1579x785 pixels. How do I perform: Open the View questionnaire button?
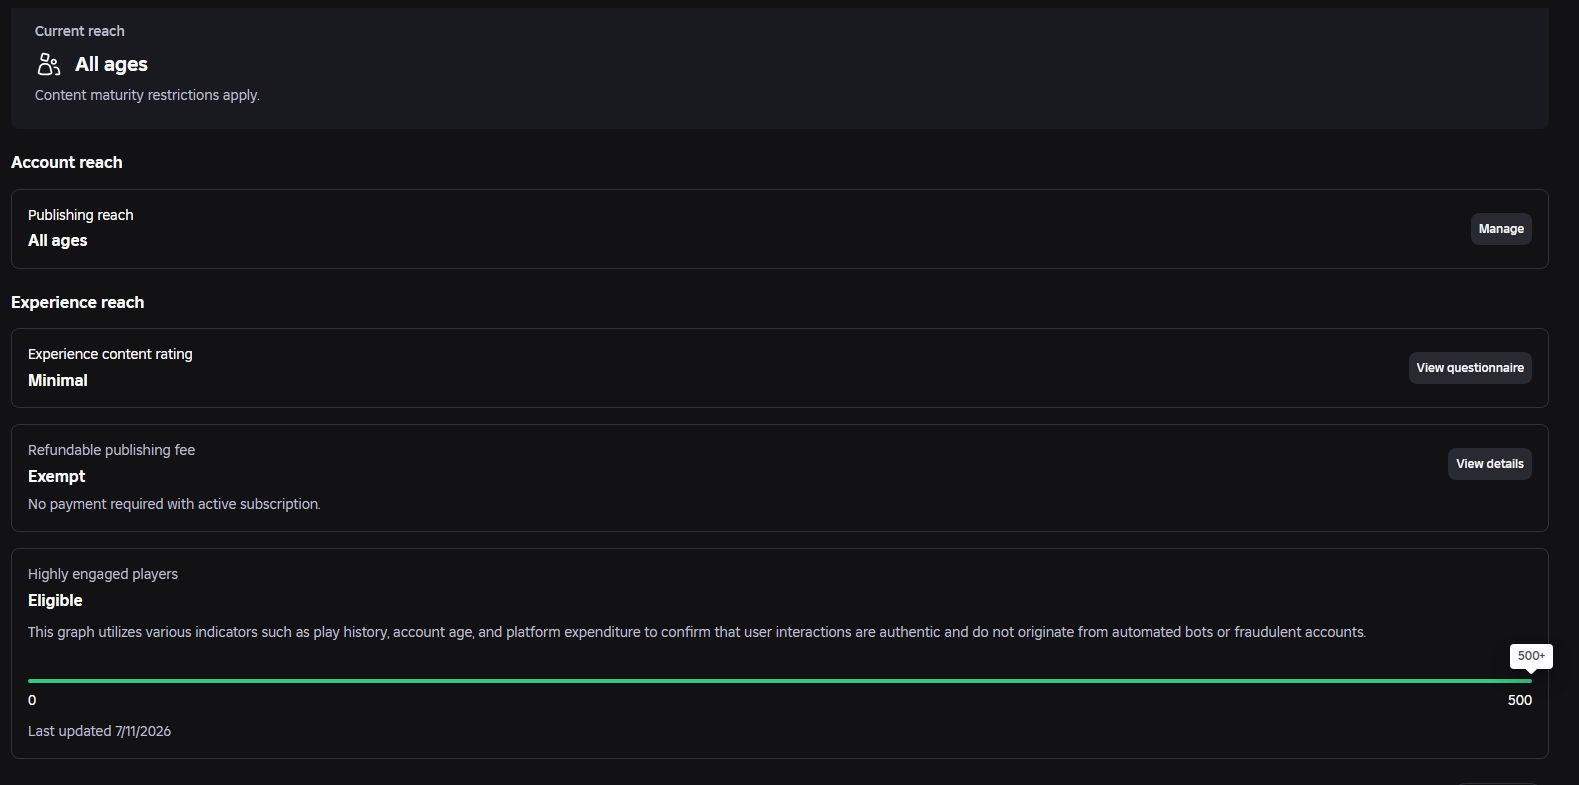coord(1470,368)
